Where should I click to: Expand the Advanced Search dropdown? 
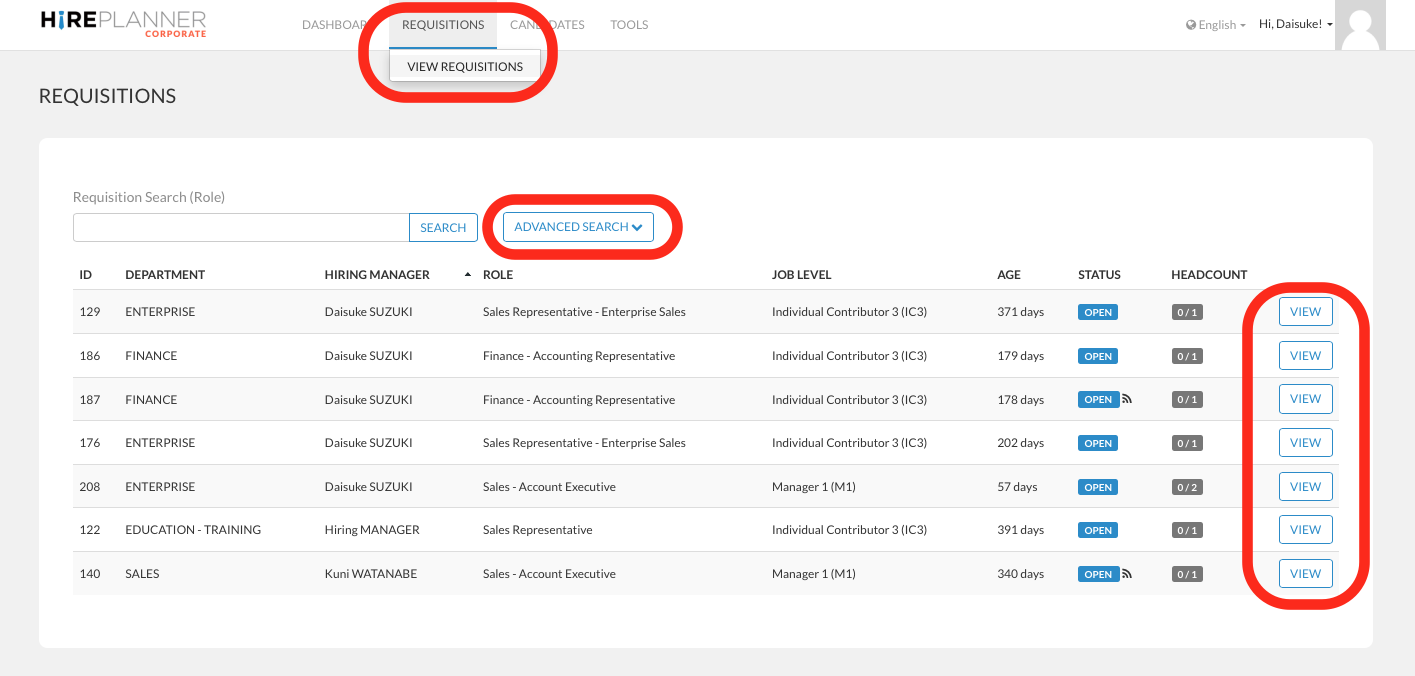pos(578,227)
